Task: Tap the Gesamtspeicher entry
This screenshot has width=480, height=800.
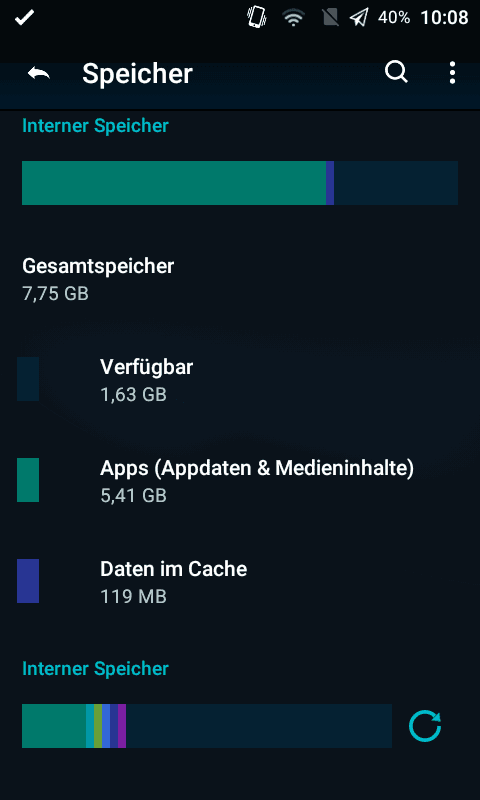Action: [x=240, y=279]
